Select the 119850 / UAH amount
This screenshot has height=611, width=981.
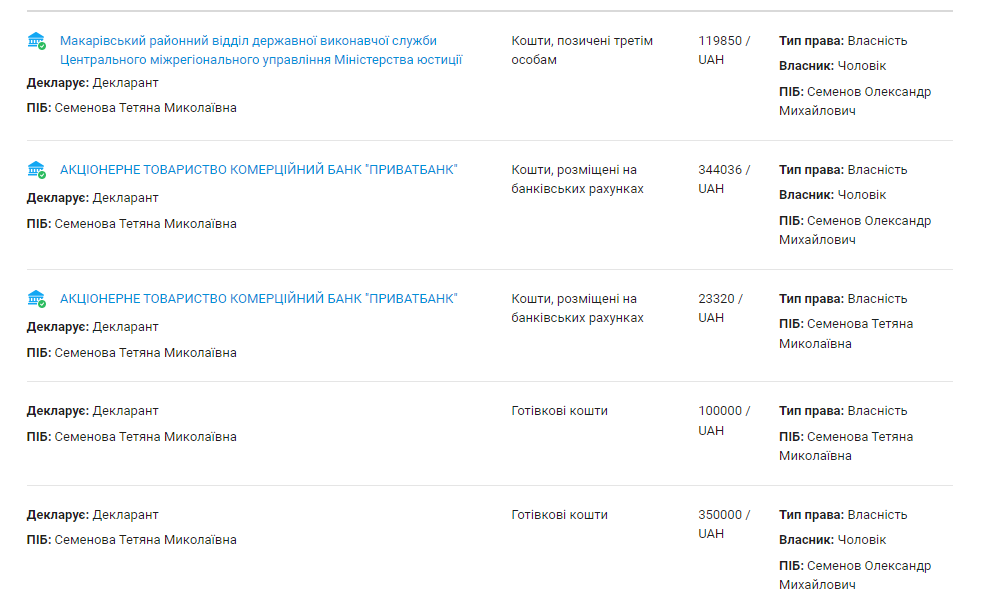click(x=724, y=50)
